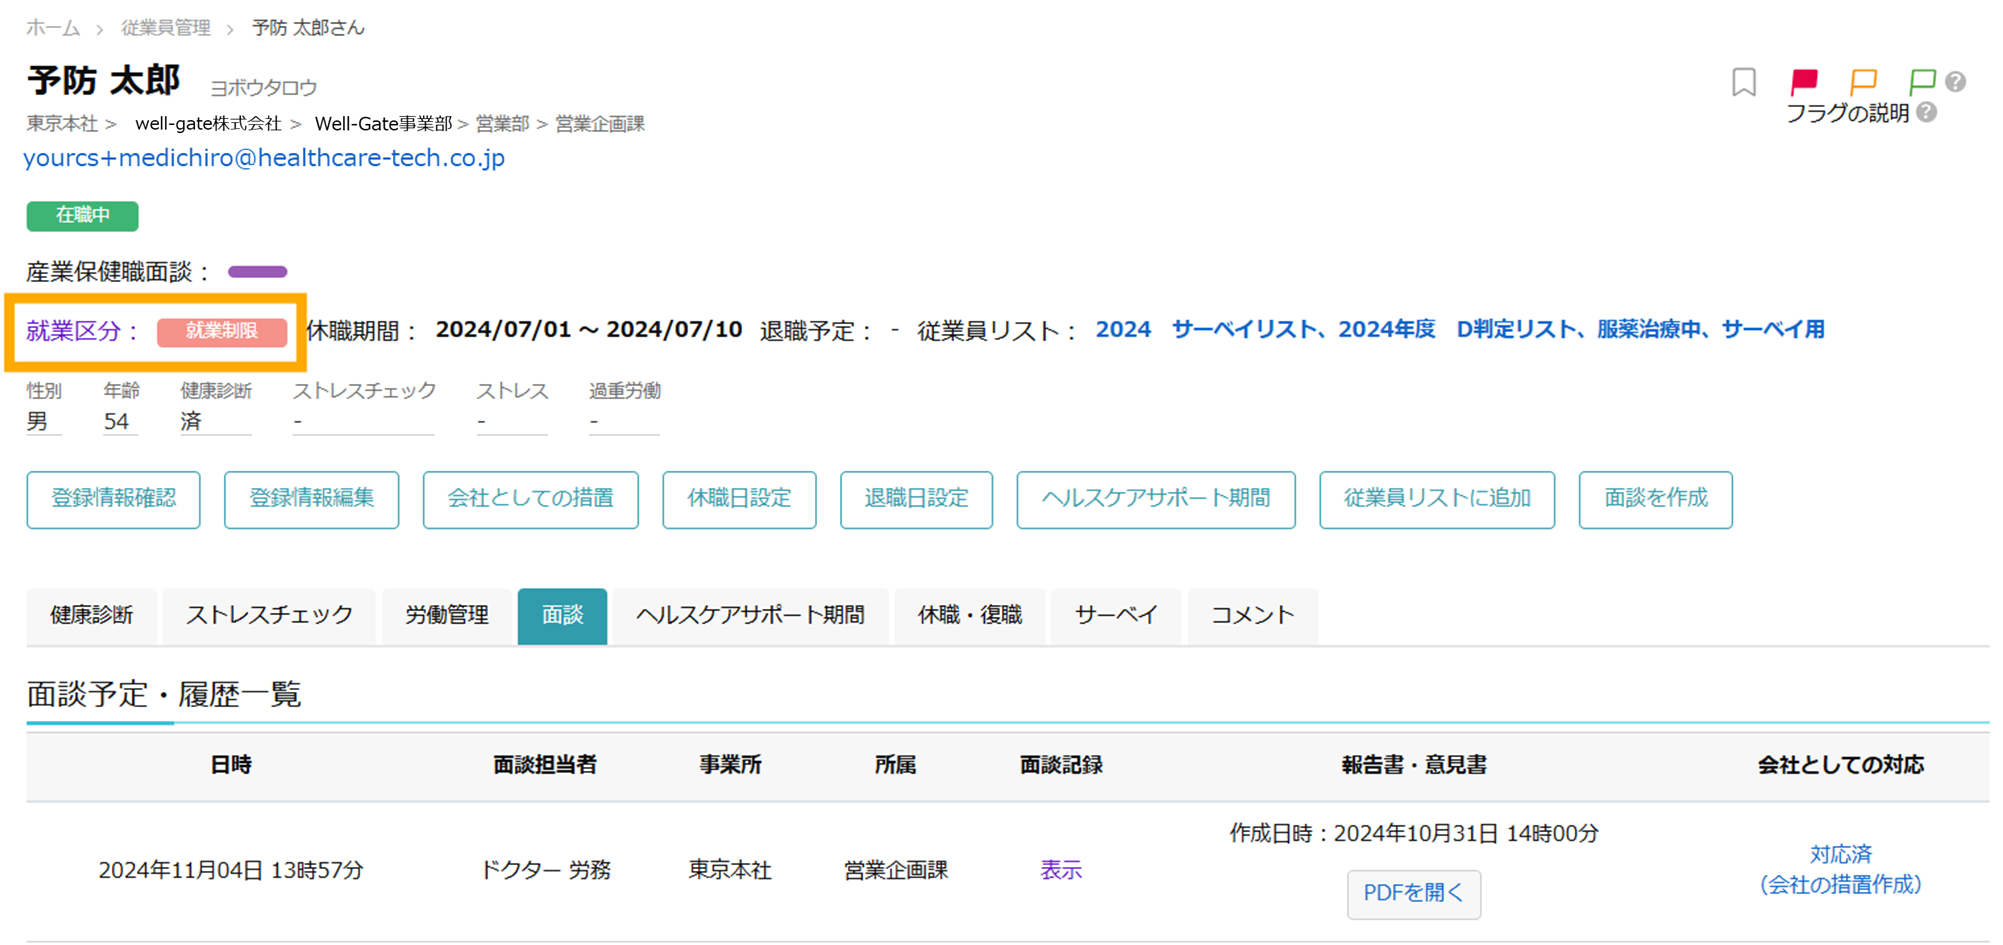Select the red flag icon
Viewport: 2003px width, 945px height.
coord(1804,81)
